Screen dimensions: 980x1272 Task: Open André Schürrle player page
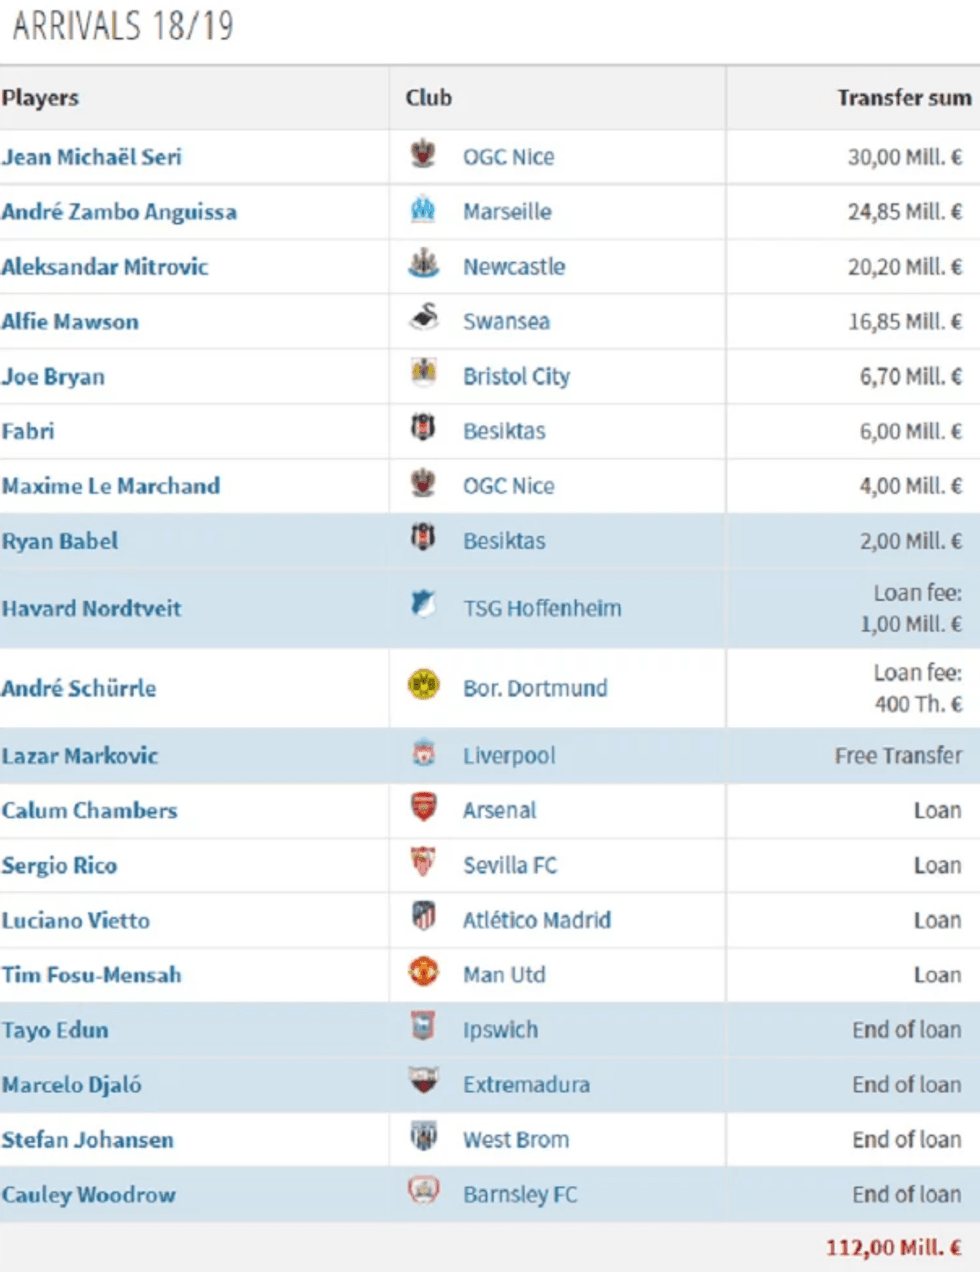[x=79, y=688]
